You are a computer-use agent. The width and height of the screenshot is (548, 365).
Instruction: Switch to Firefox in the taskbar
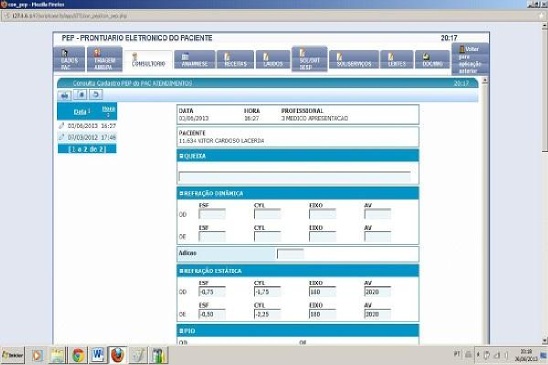point(118,356)
